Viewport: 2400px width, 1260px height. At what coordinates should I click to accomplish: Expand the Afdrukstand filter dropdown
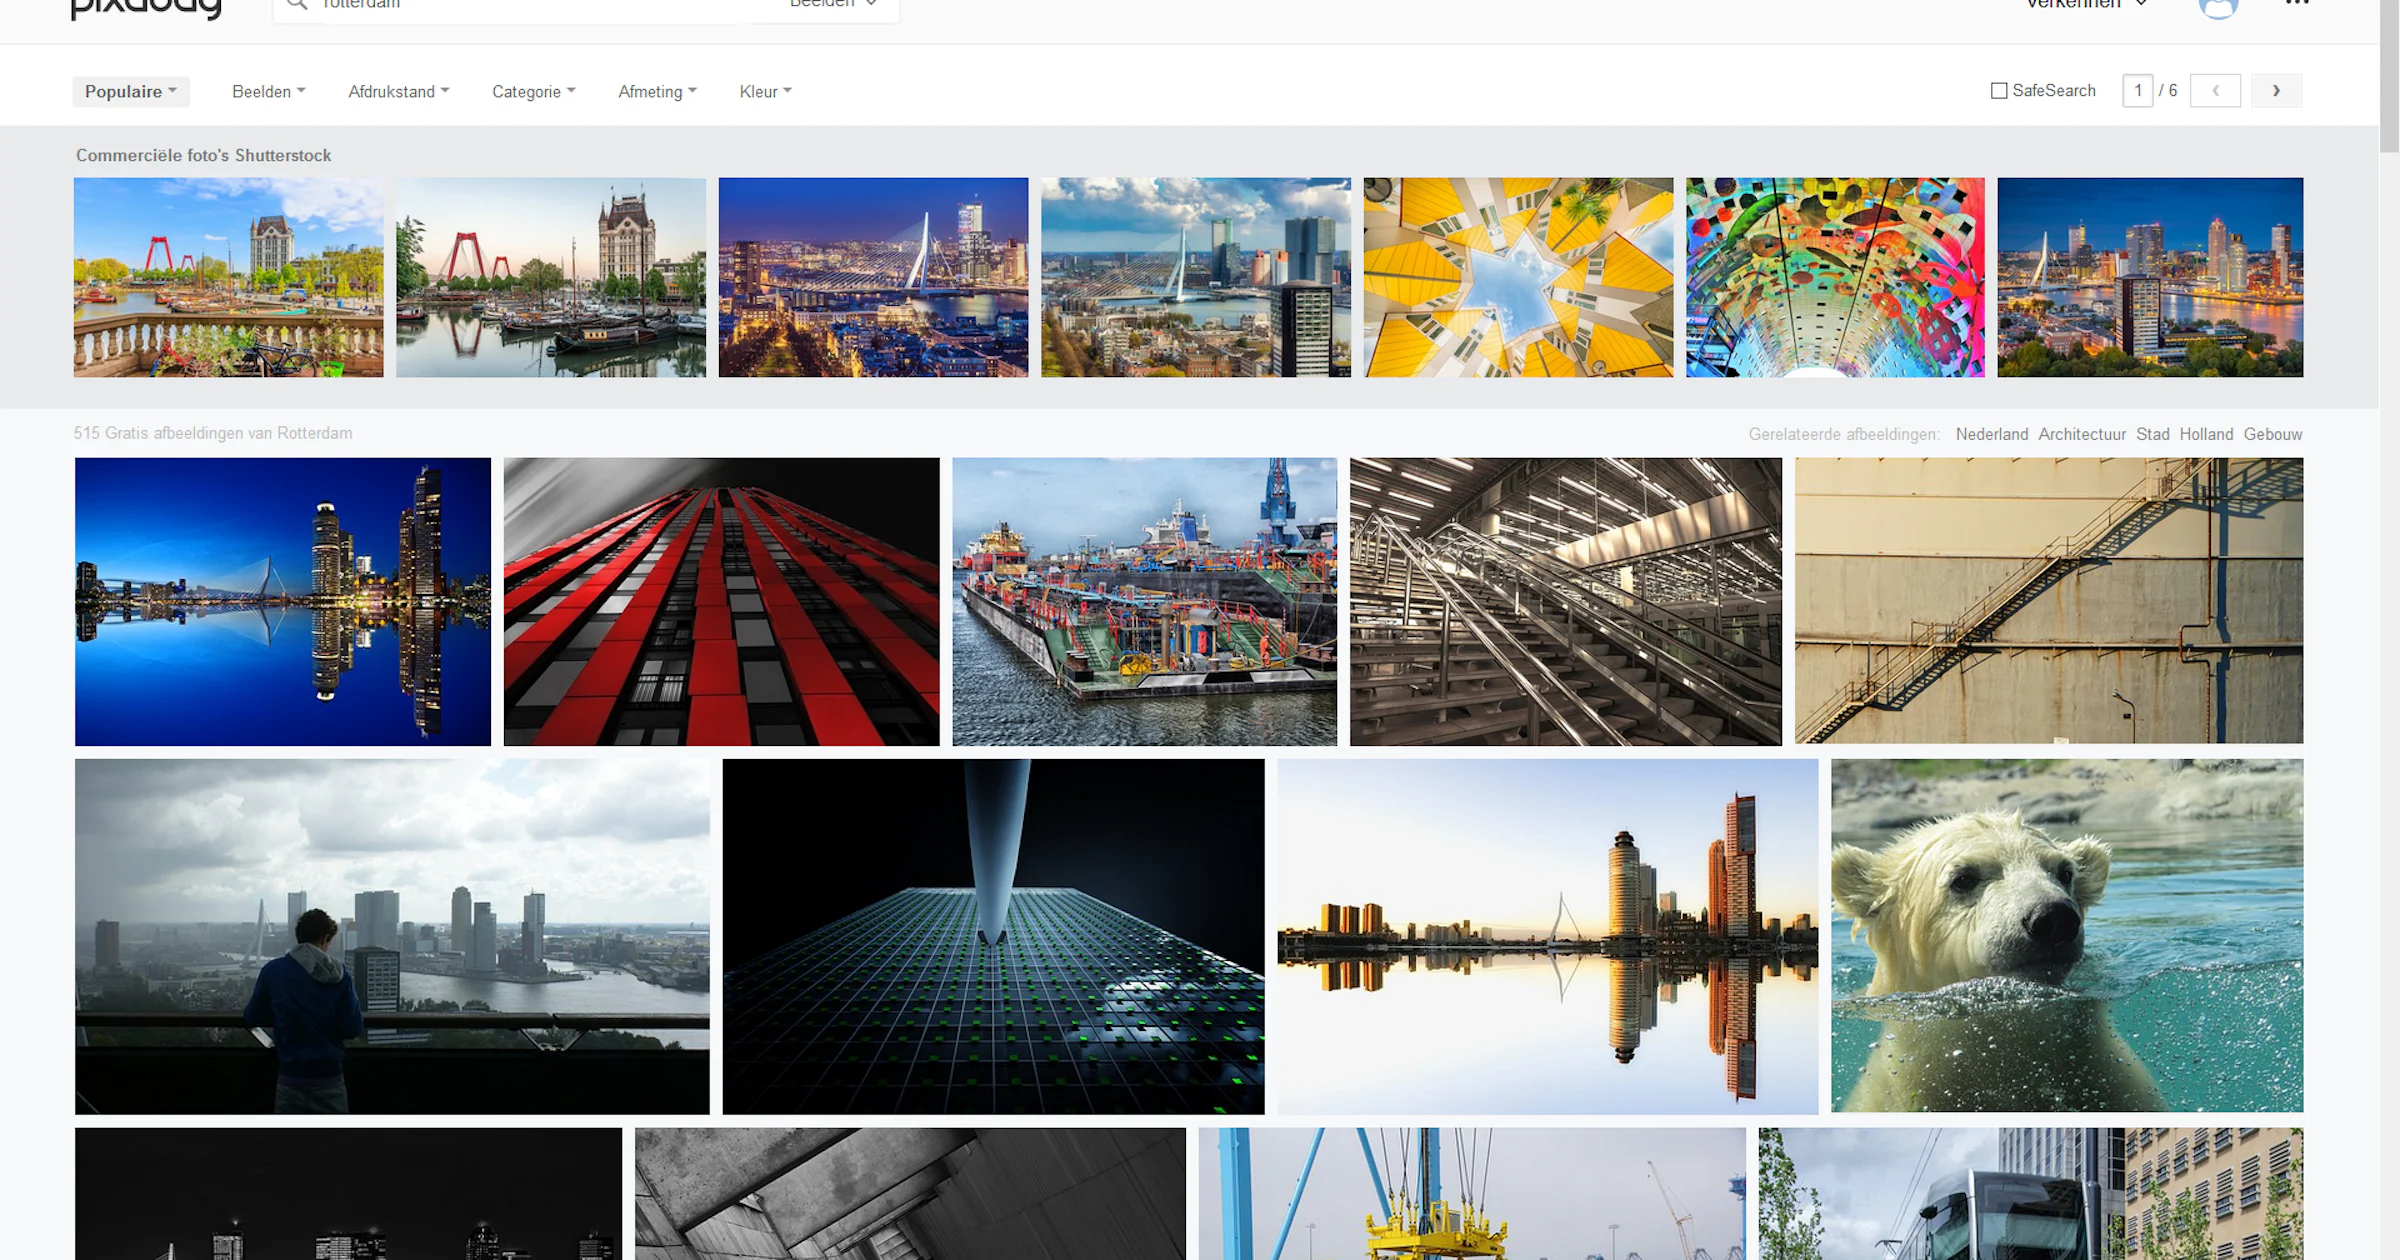click(398, 91)
